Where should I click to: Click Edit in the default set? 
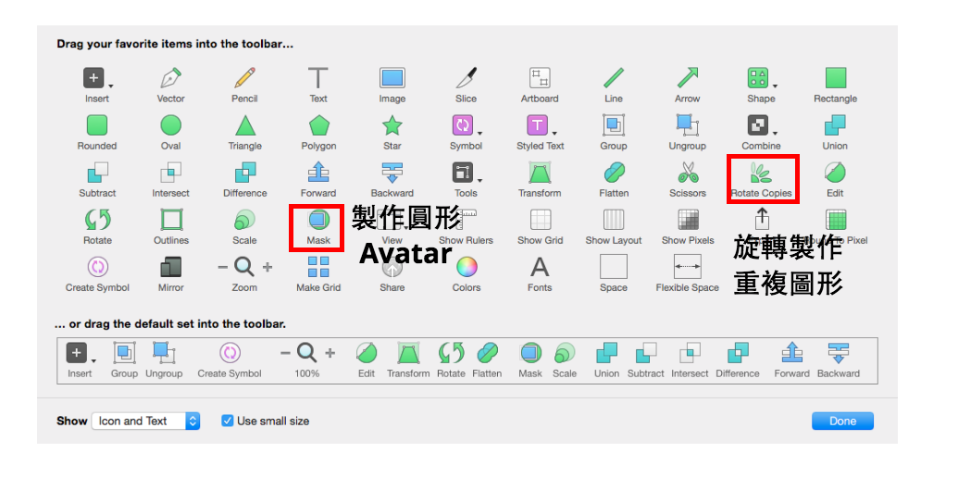pos(366,360)
